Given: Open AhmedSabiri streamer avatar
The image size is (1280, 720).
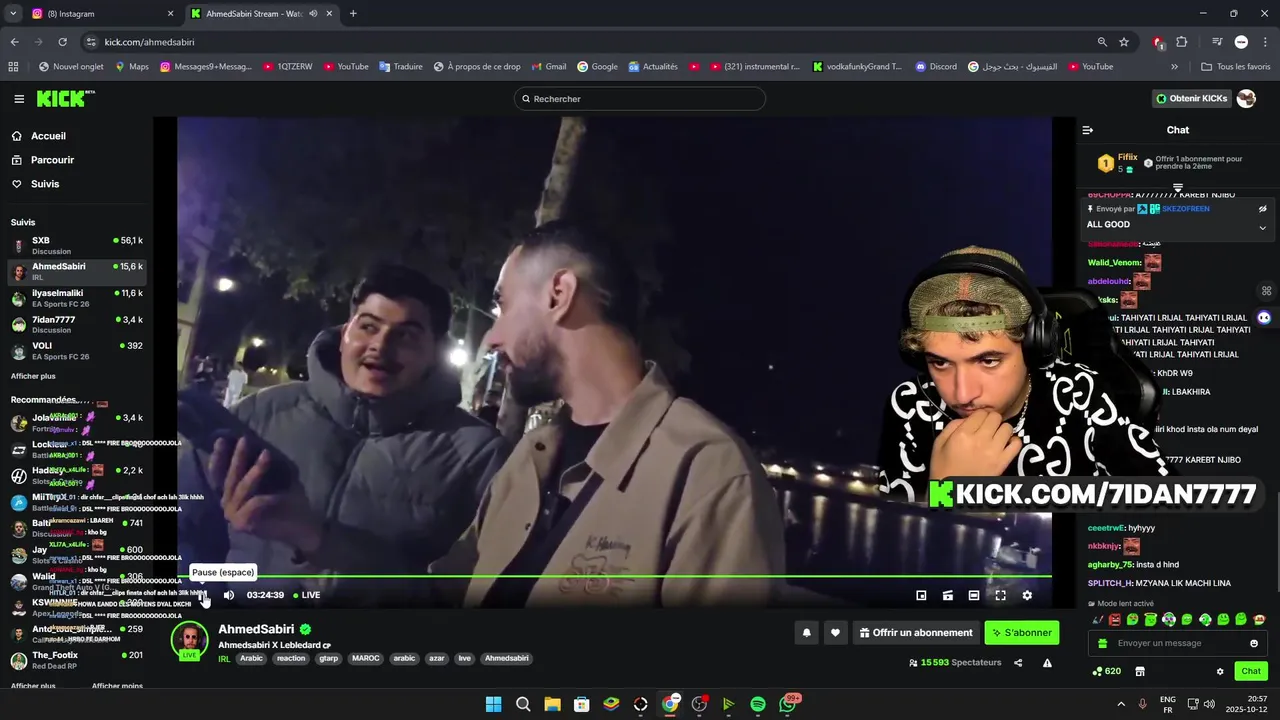Looking at the screenshot, I should (189, 640).
